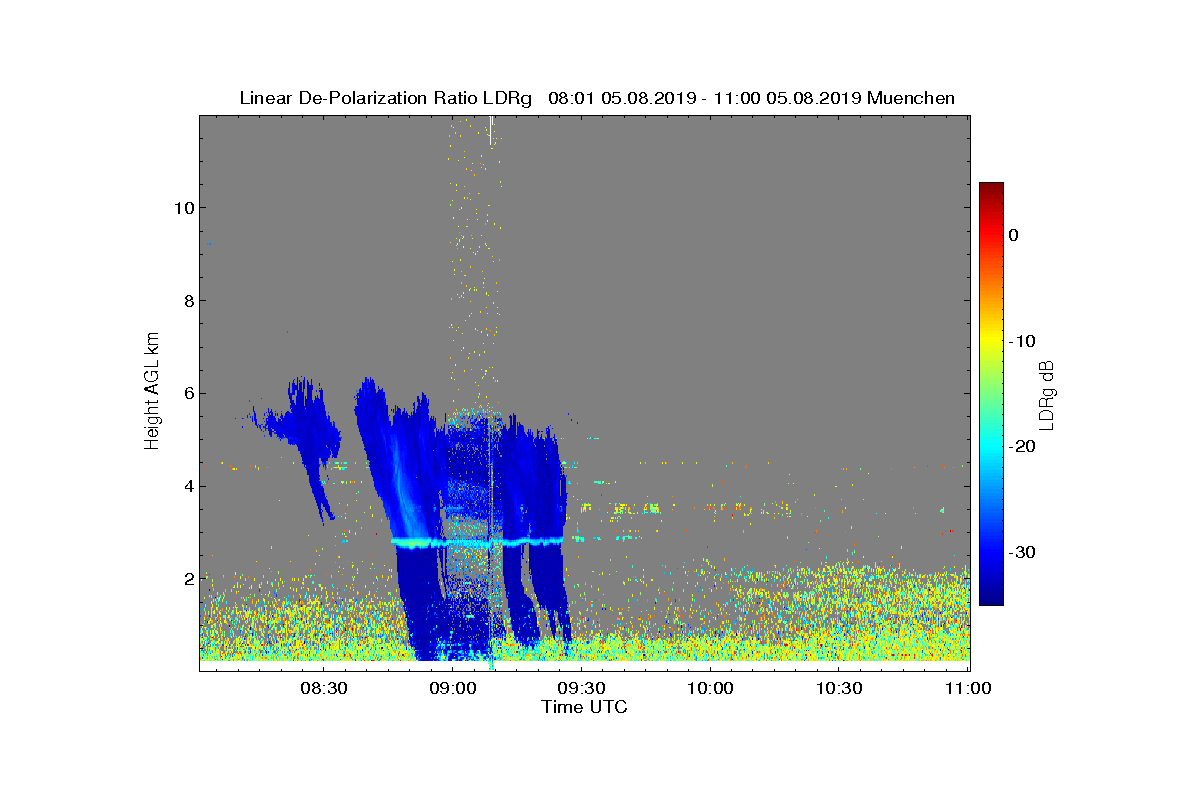This screenshot has height=800, width=1200.
Task: Click the 10:00 time tick label
Action: [x=711, y=688]
